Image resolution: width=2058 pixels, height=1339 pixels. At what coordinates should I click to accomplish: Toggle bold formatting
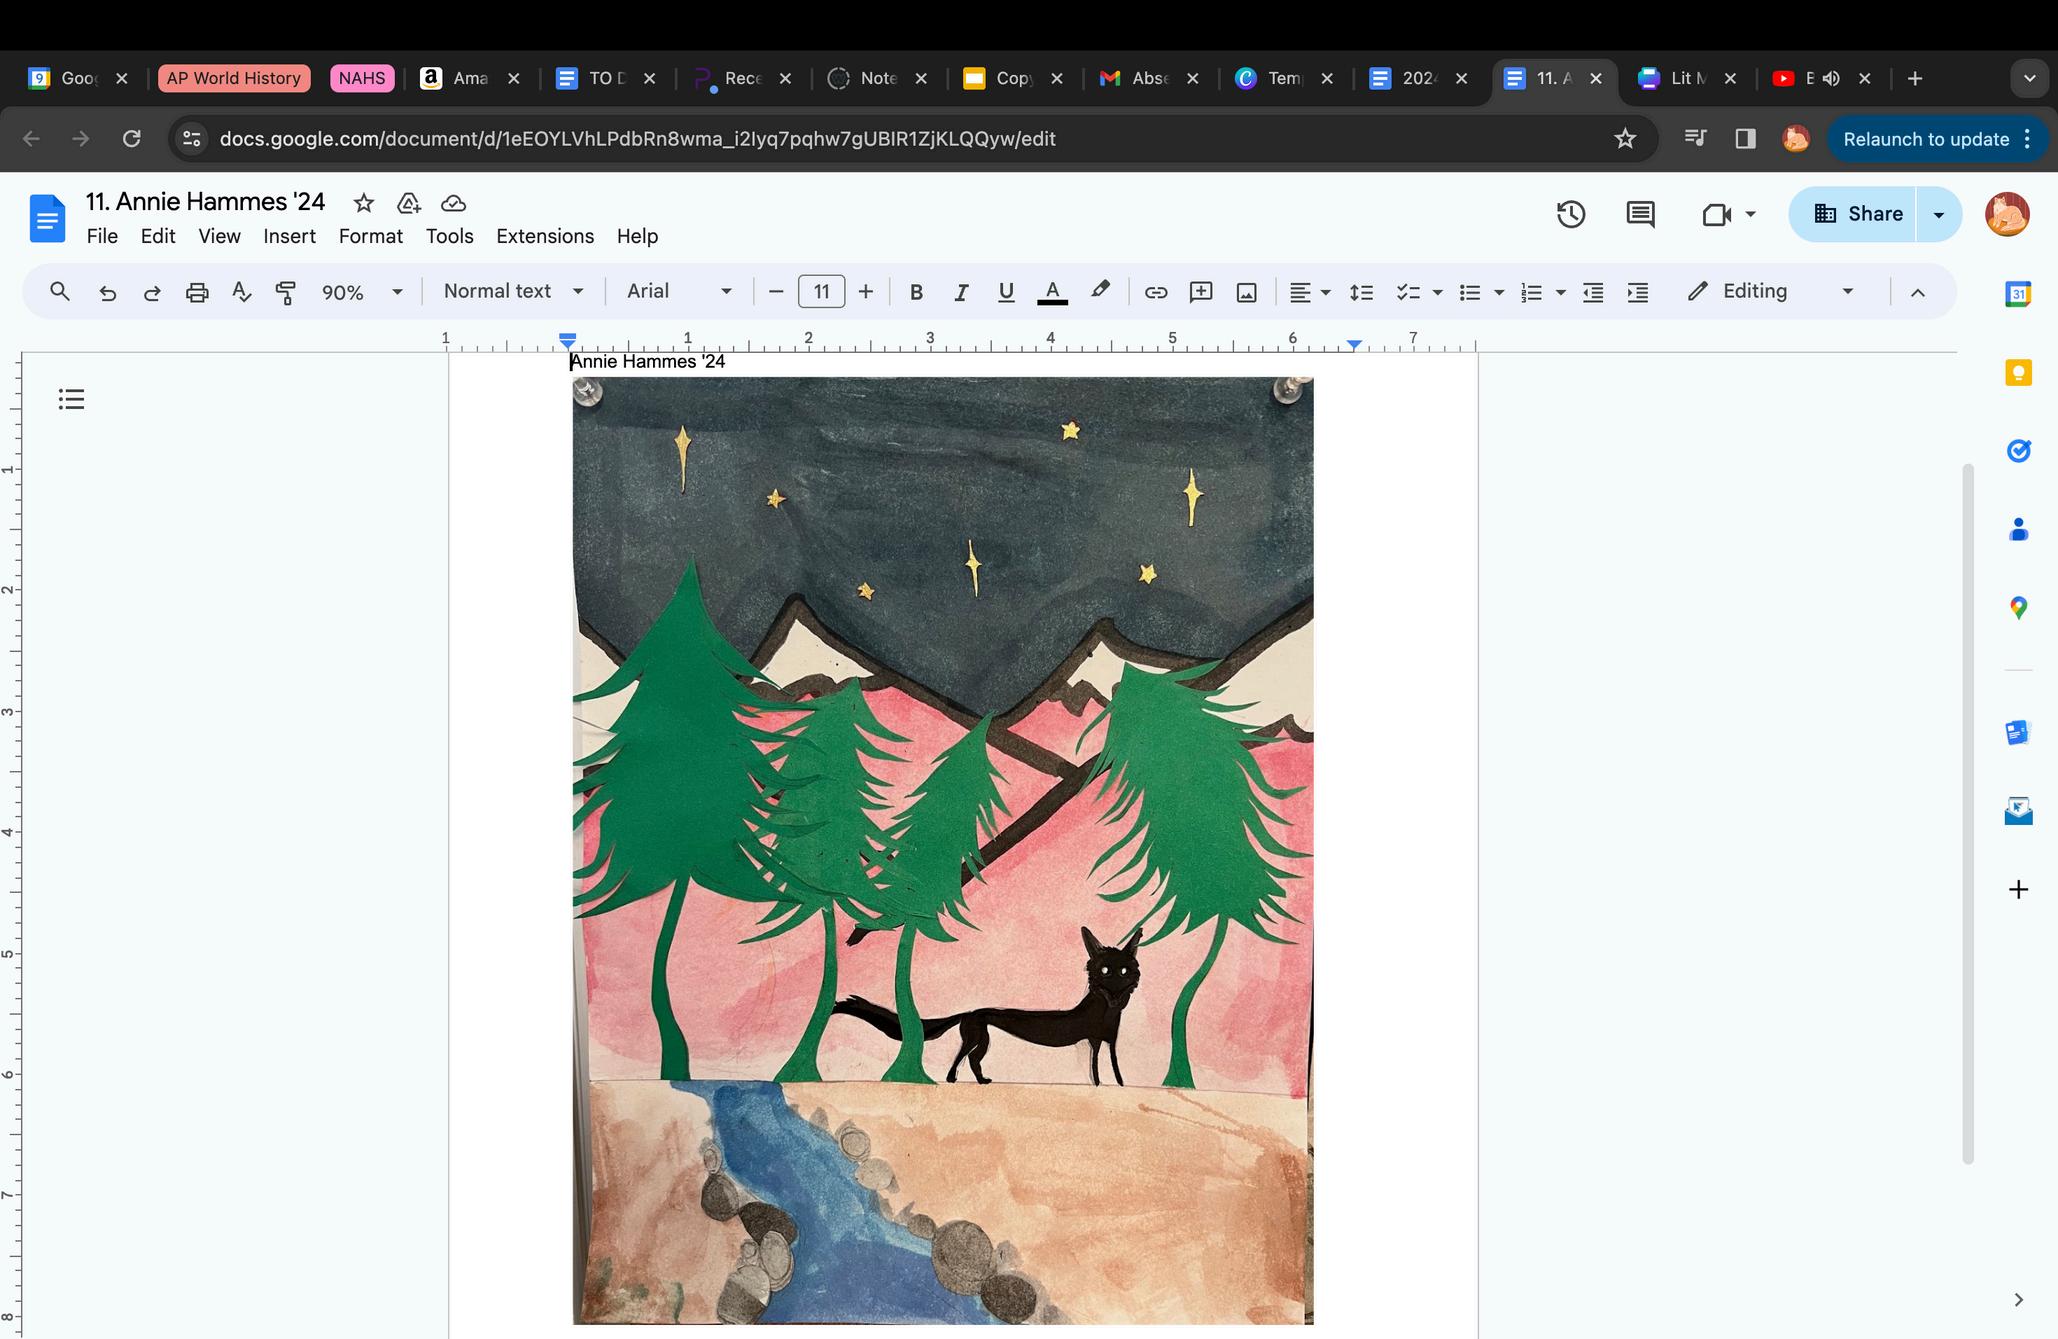[x=915, y=292]
